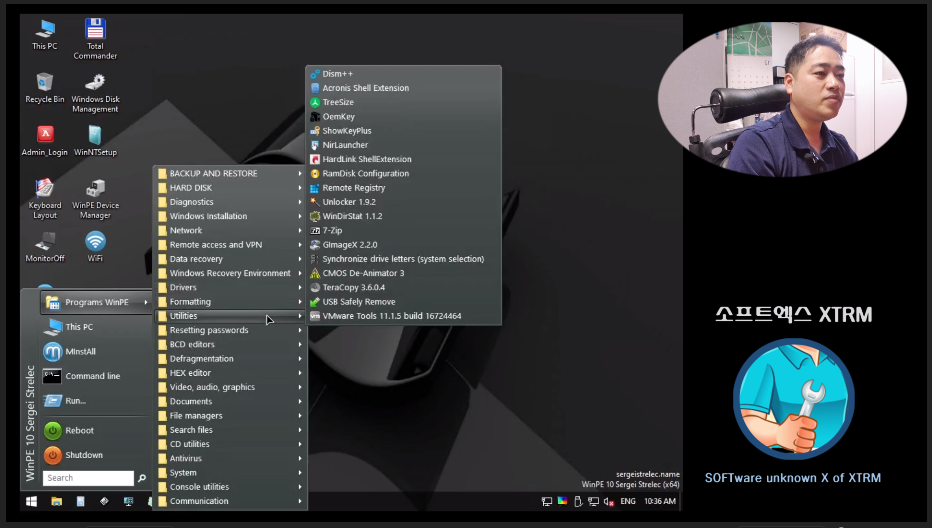Click the Reboot button
The height and width of the screenshot is (528, 932).
point(96,430)
